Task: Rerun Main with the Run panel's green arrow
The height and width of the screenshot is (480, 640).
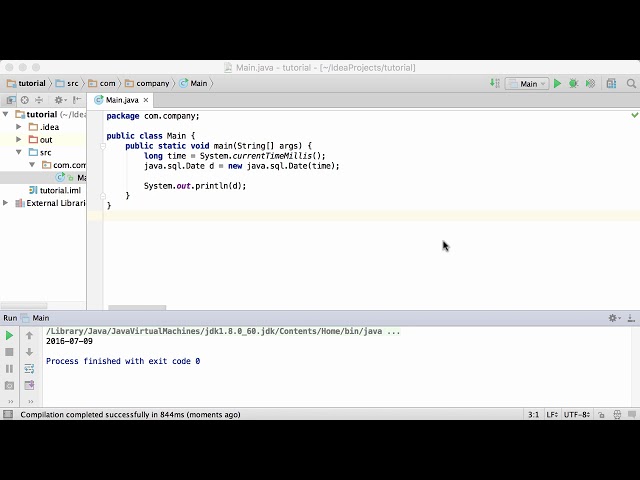Action: (9, 336)
